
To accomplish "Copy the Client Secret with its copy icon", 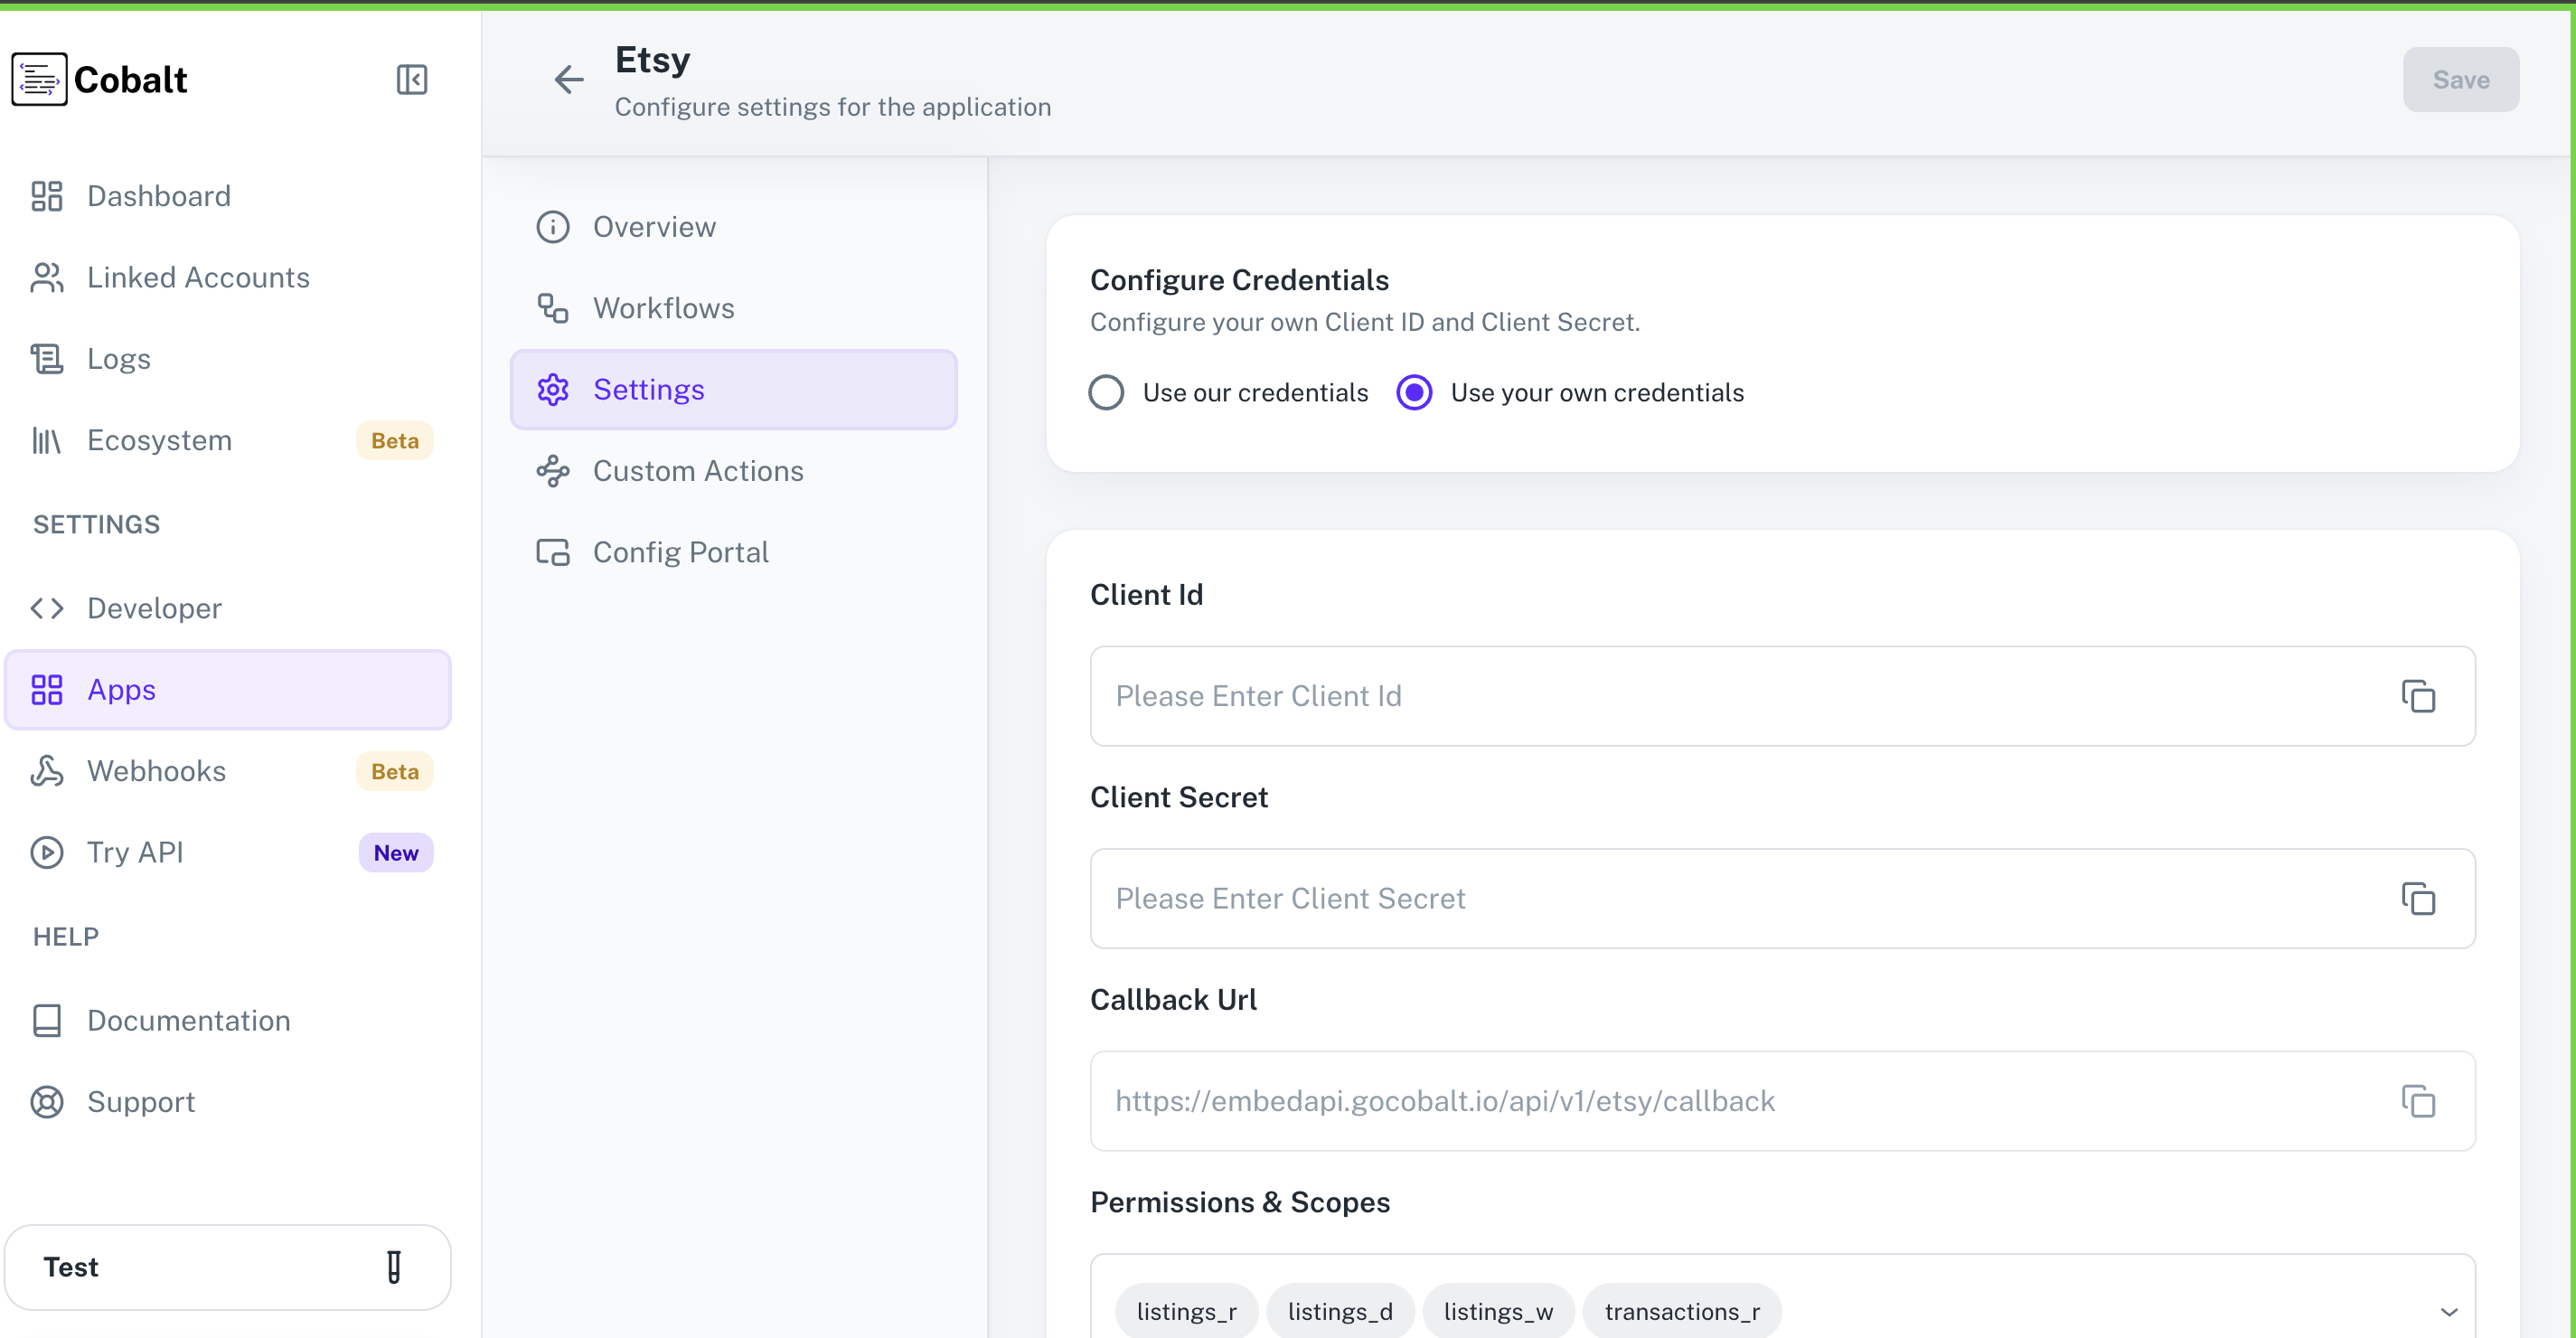I will pyautogui.click(x=2418, y=899).
